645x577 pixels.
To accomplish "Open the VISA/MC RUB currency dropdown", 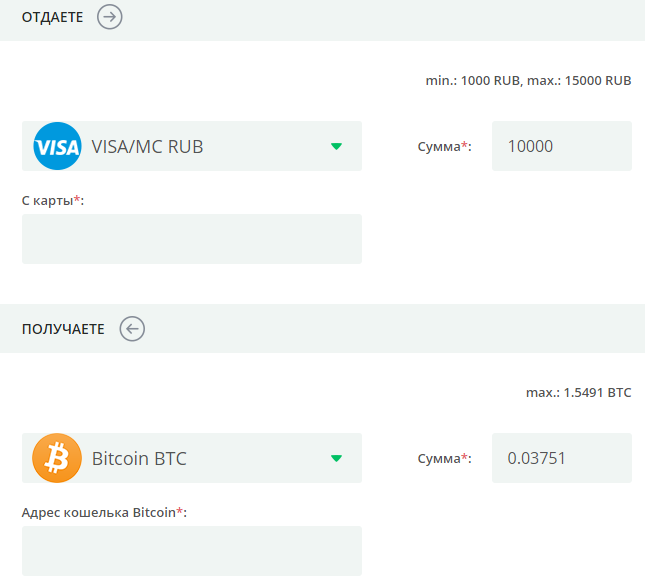I will (x=190, y=147).
